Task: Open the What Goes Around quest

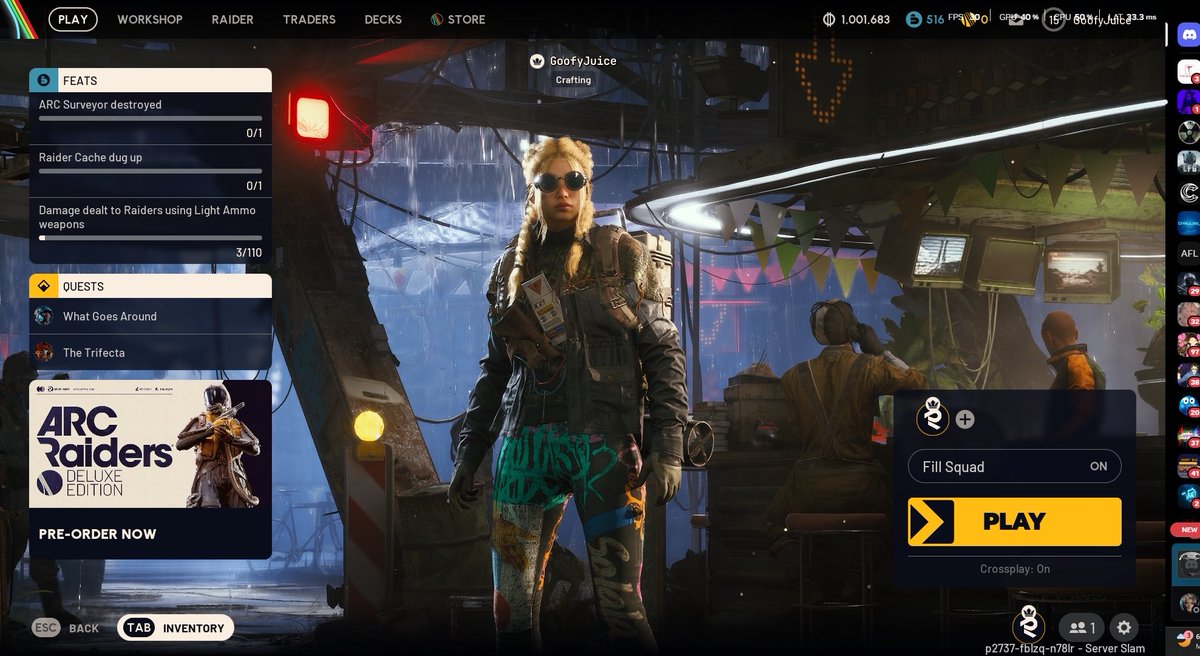Action: 150,316
